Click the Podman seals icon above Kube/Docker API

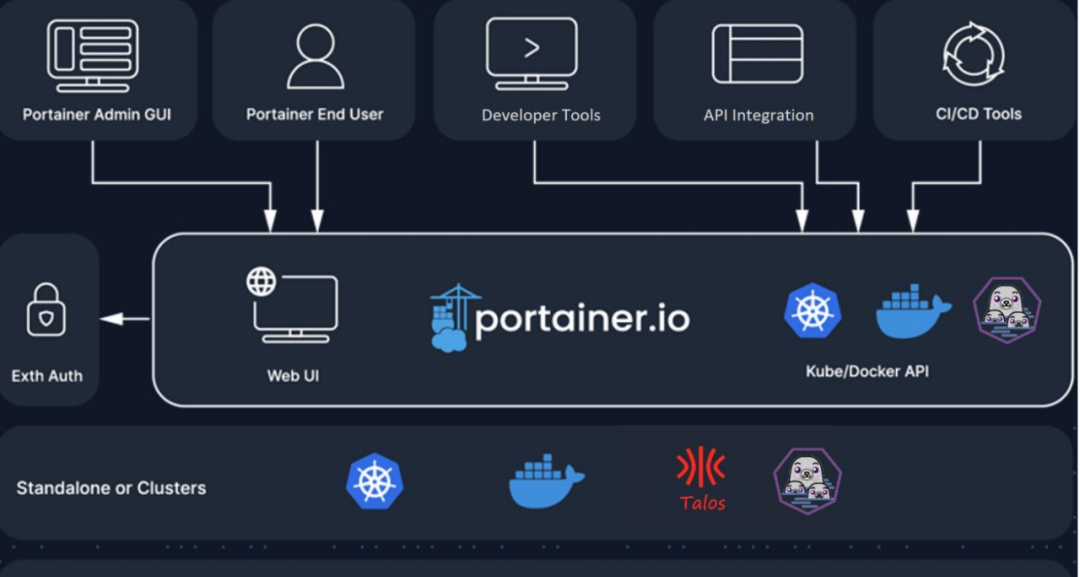click(x=1007, y=310)
